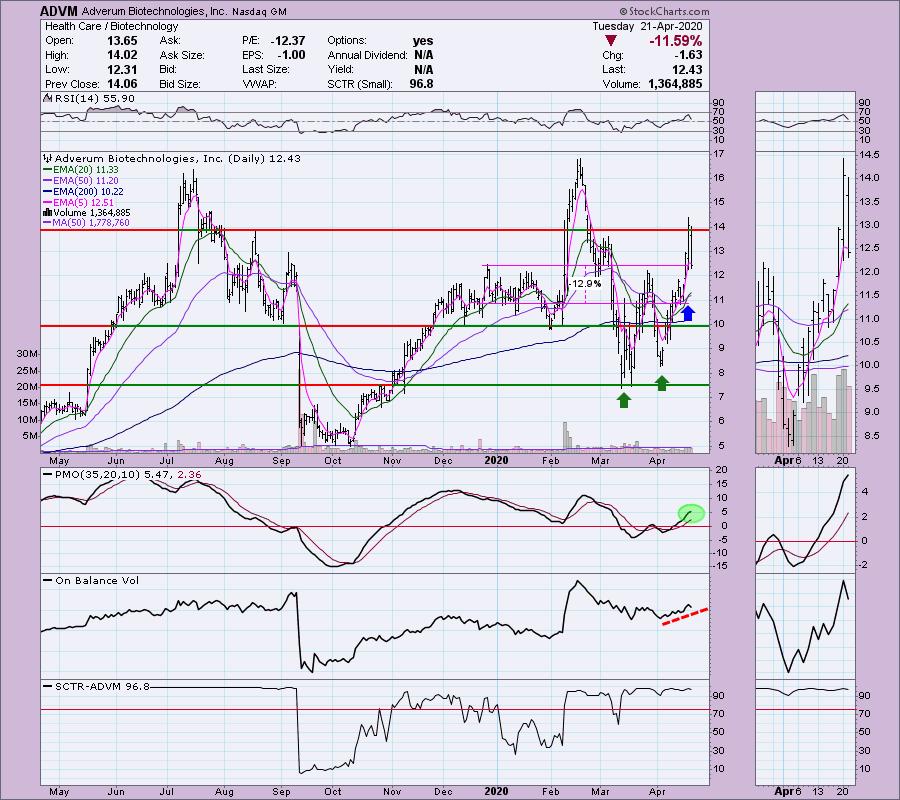This screenshot has height=800, width=900.
Task: Select the ADVM ticker symbol in title
Action: (x=59, y=11)
